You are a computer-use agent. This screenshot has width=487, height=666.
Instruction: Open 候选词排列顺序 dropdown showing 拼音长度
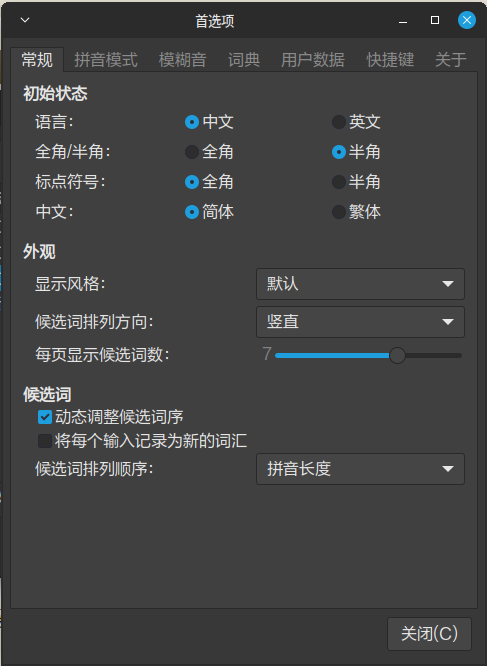click(360, 469)
